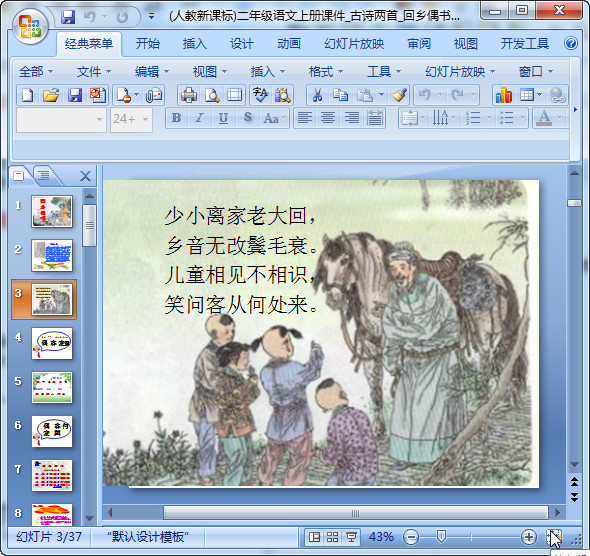
Task: Switch to the 动画 ribbon tab
Action: pos(289,44)
